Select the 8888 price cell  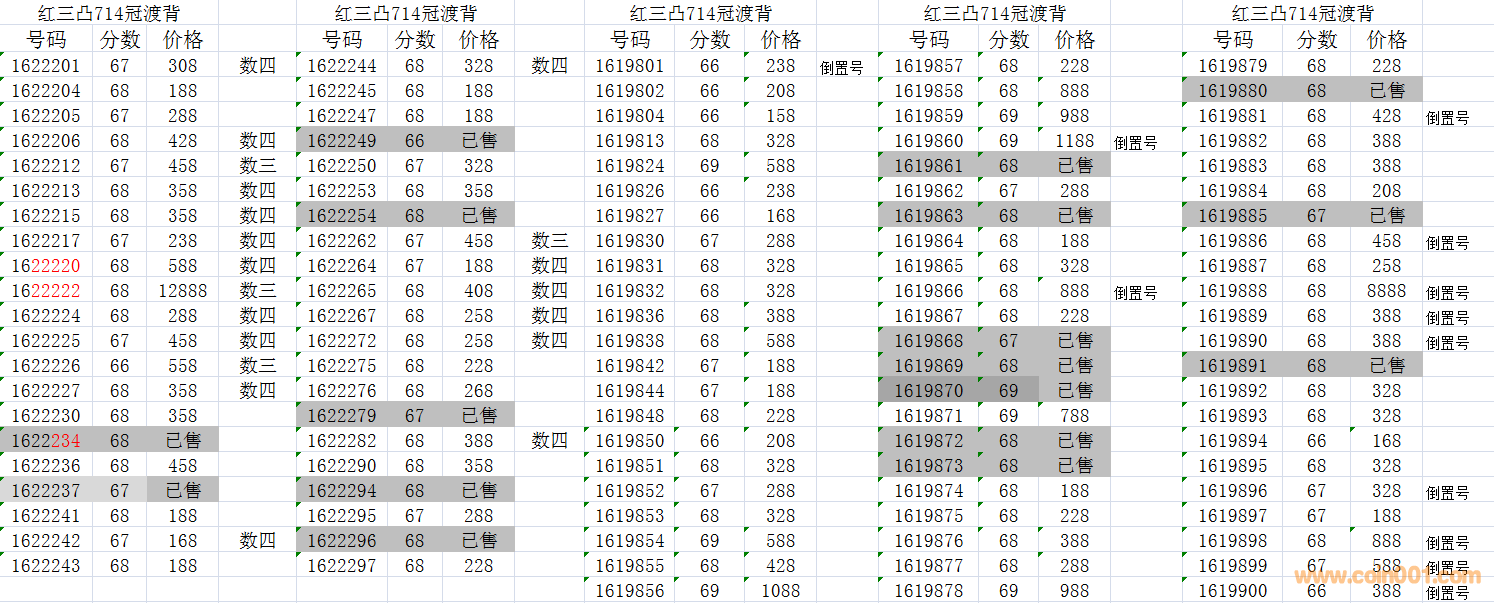click(1386, 291)
